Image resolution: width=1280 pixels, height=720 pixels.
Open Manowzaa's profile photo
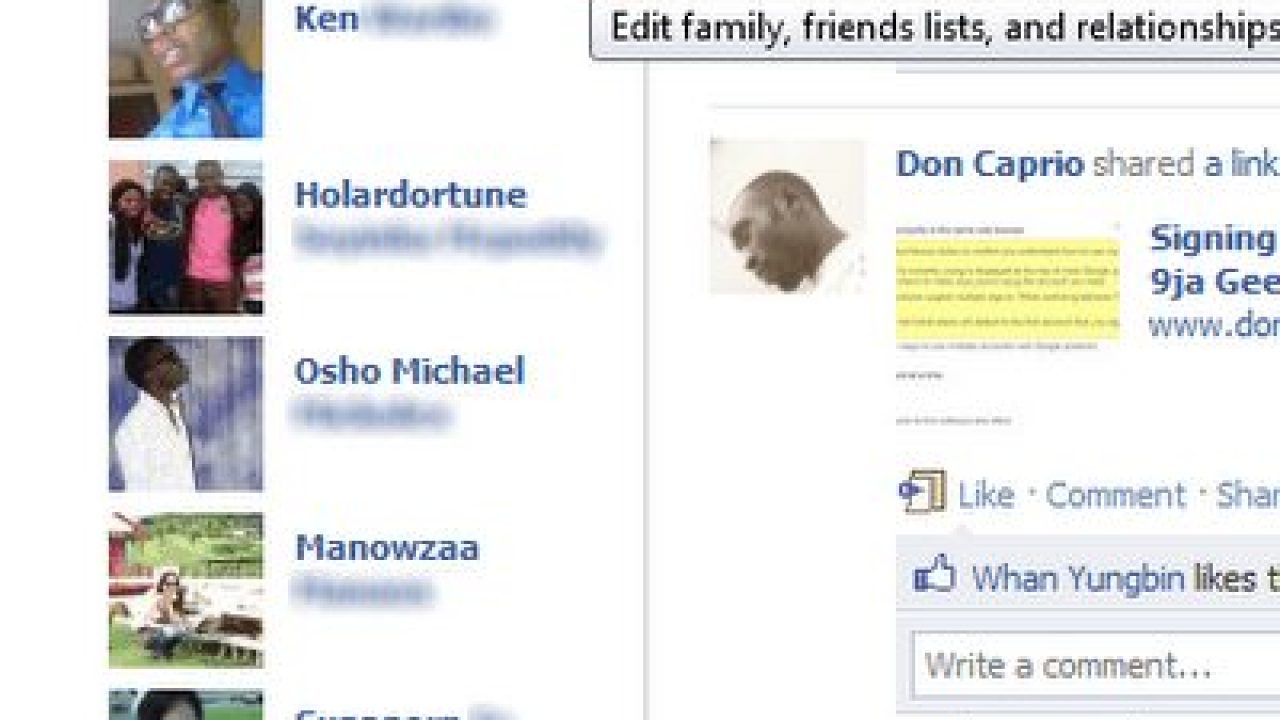point(186,590)
